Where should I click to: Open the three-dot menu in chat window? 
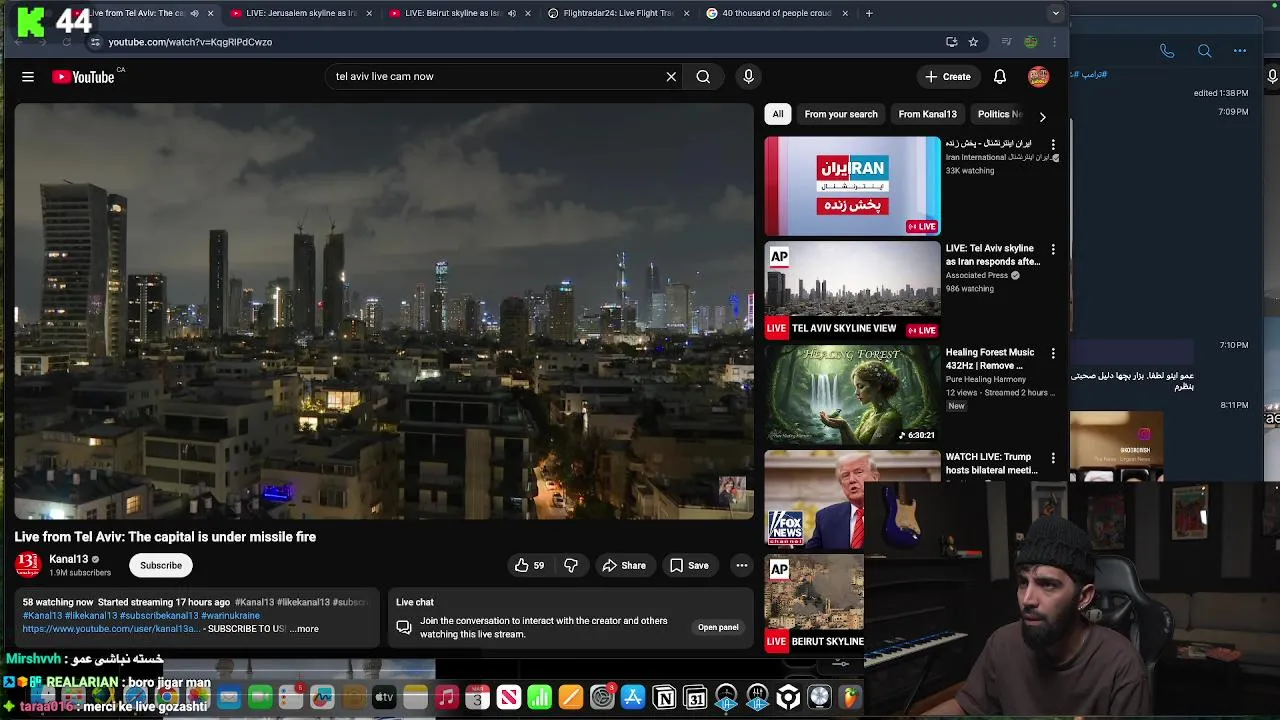pyautogui.click(x=1240, y=51)
